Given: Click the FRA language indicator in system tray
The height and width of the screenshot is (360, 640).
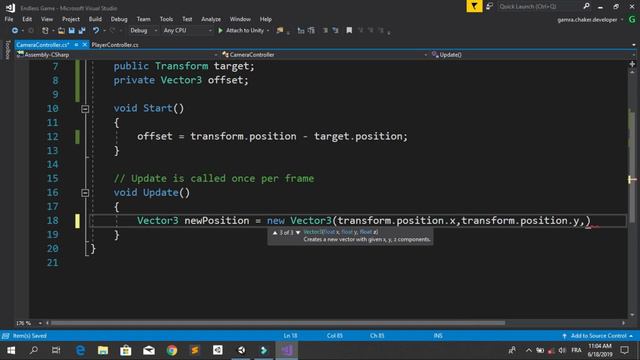Looking at the screenshot, I should [x=576, y=350].
